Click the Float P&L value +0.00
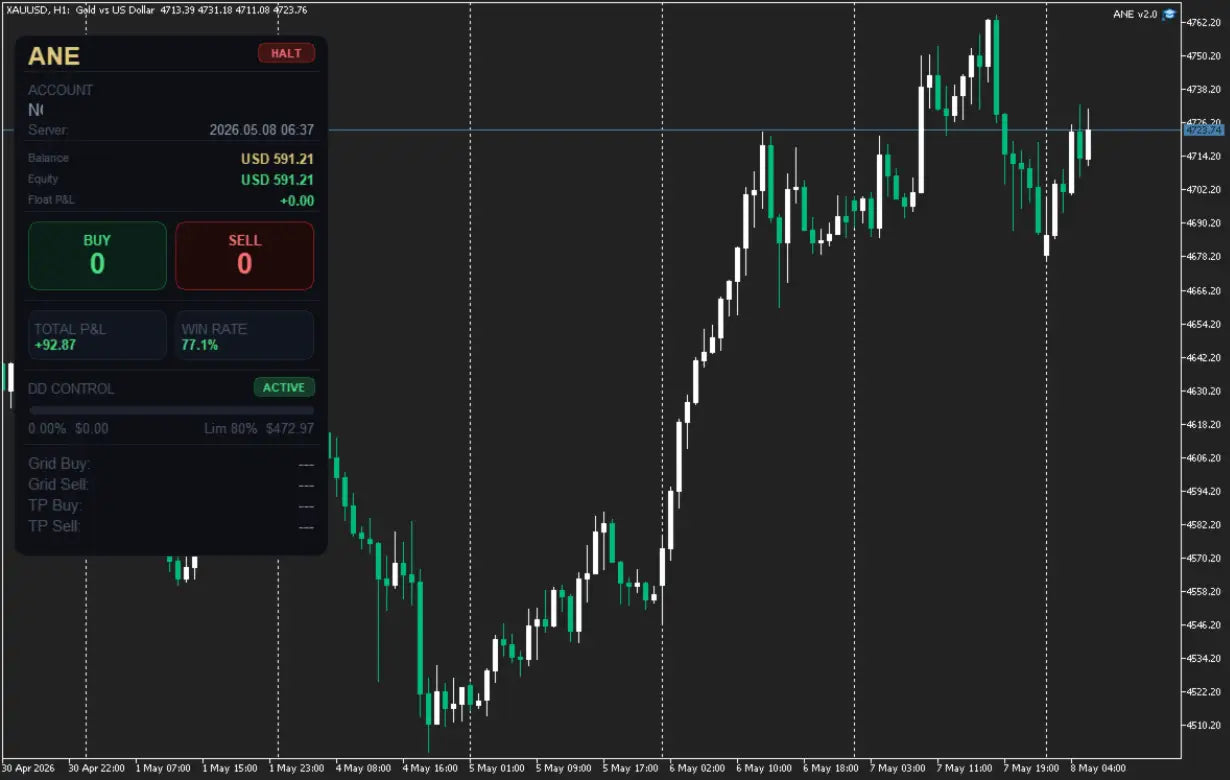 coord(297,201)
